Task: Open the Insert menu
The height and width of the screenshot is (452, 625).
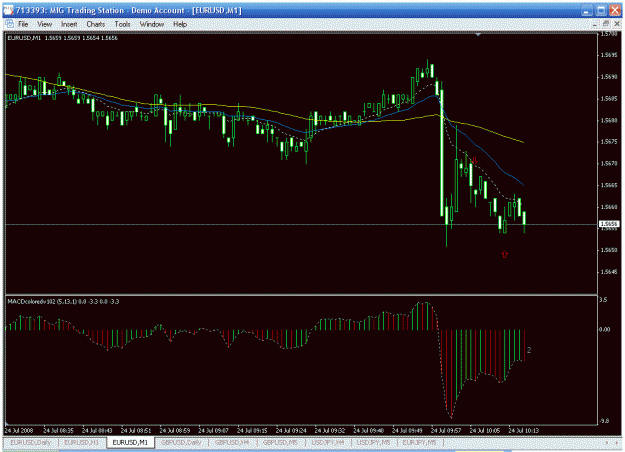Action: click(x=69, y=24)
